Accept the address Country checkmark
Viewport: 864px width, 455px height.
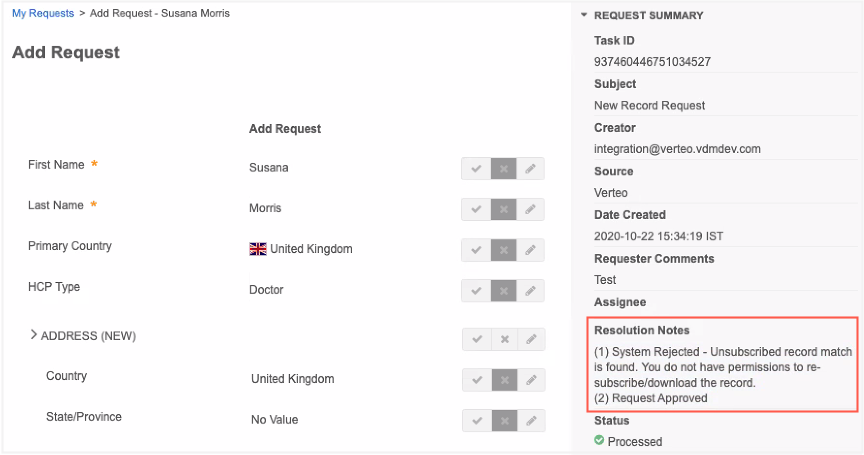[x=476, y=380]
